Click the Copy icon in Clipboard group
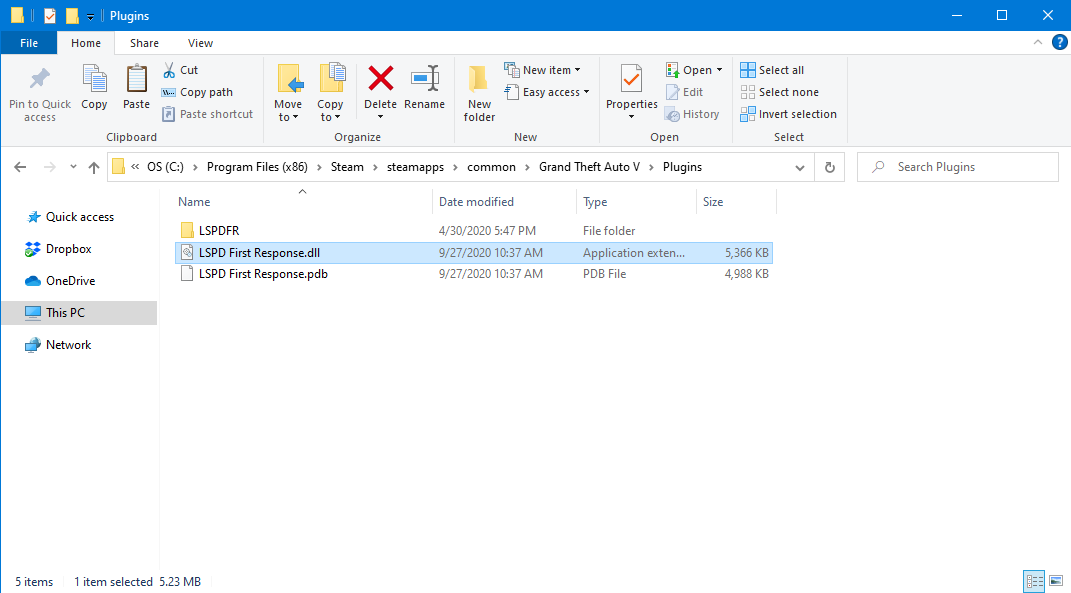1071x593 pixels. coord(94,87)
